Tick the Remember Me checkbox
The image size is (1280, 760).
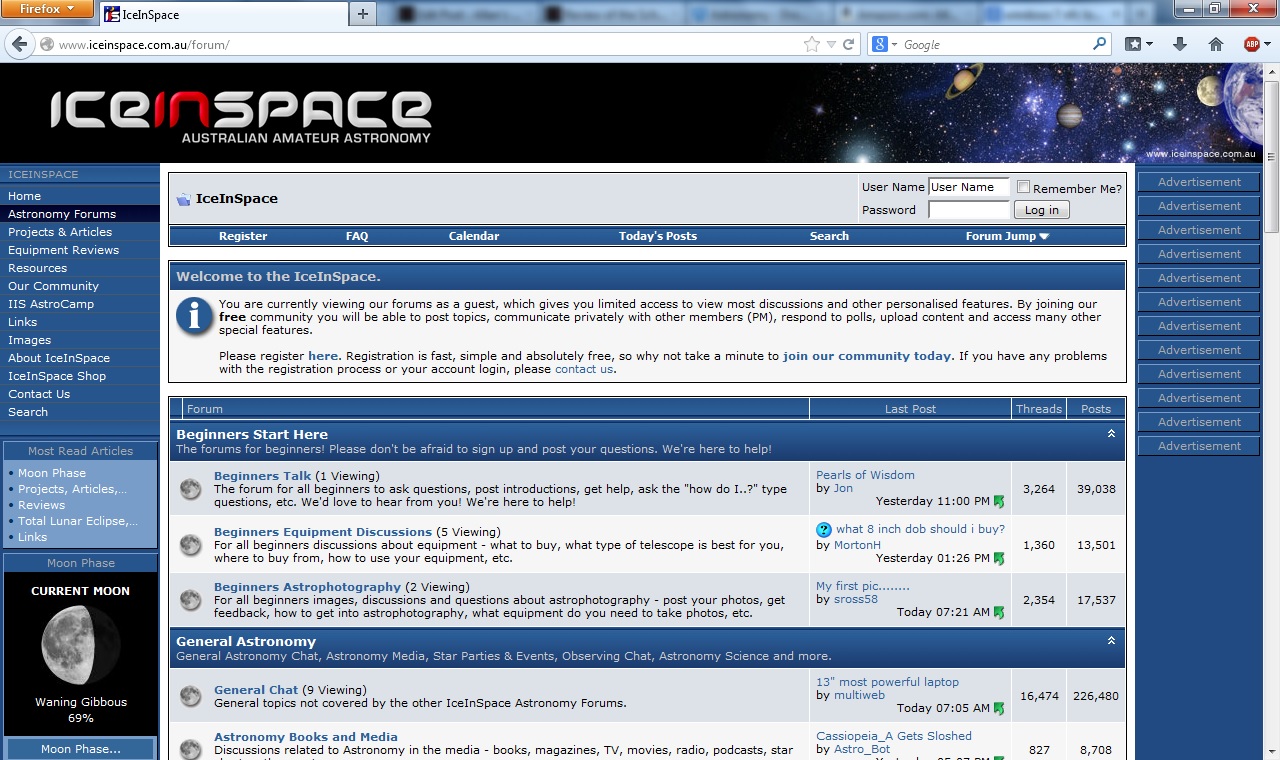(1023, 187)
